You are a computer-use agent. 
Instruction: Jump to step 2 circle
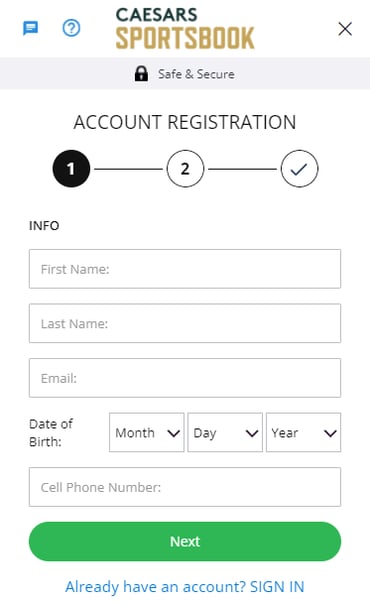(x=185, y=169)
